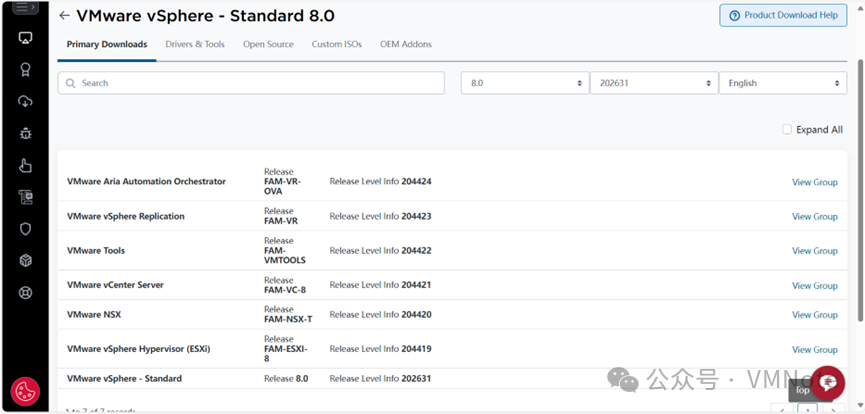
Task: Select VMware vSphere Hypervisor (ESXi) row title
Action: tap(138, 349)
